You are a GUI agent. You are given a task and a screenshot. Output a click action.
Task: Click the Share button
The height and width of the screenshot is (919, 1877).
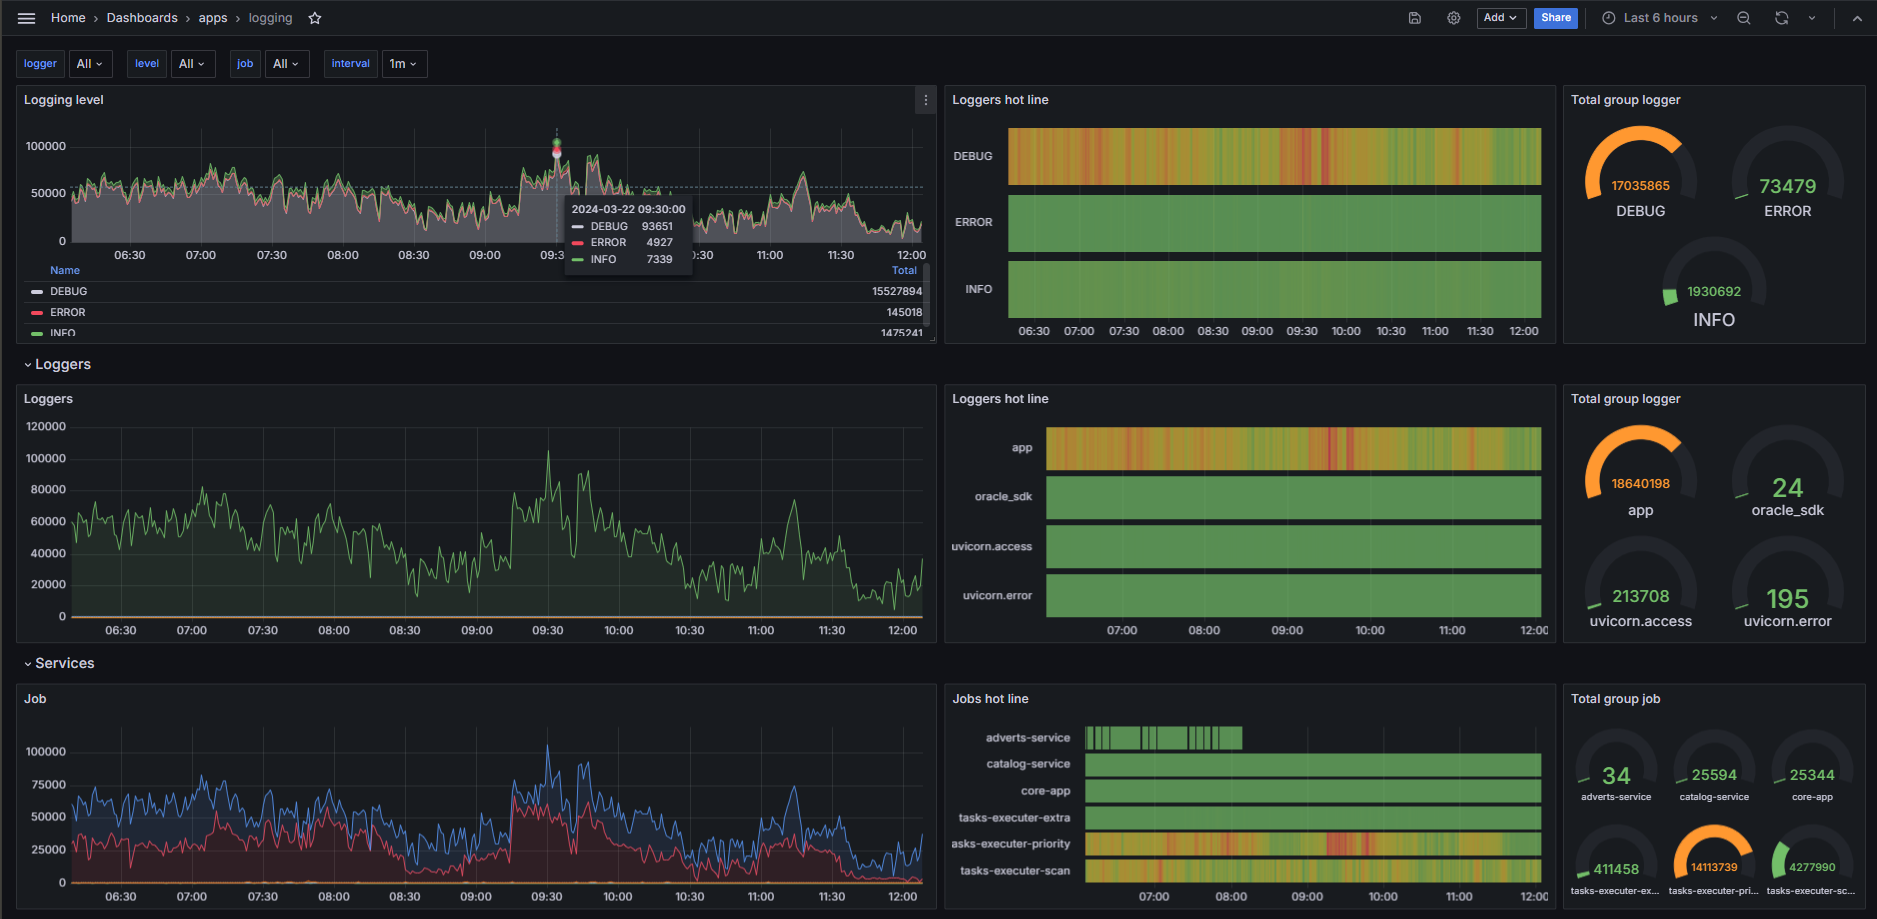coord(1555,18)
